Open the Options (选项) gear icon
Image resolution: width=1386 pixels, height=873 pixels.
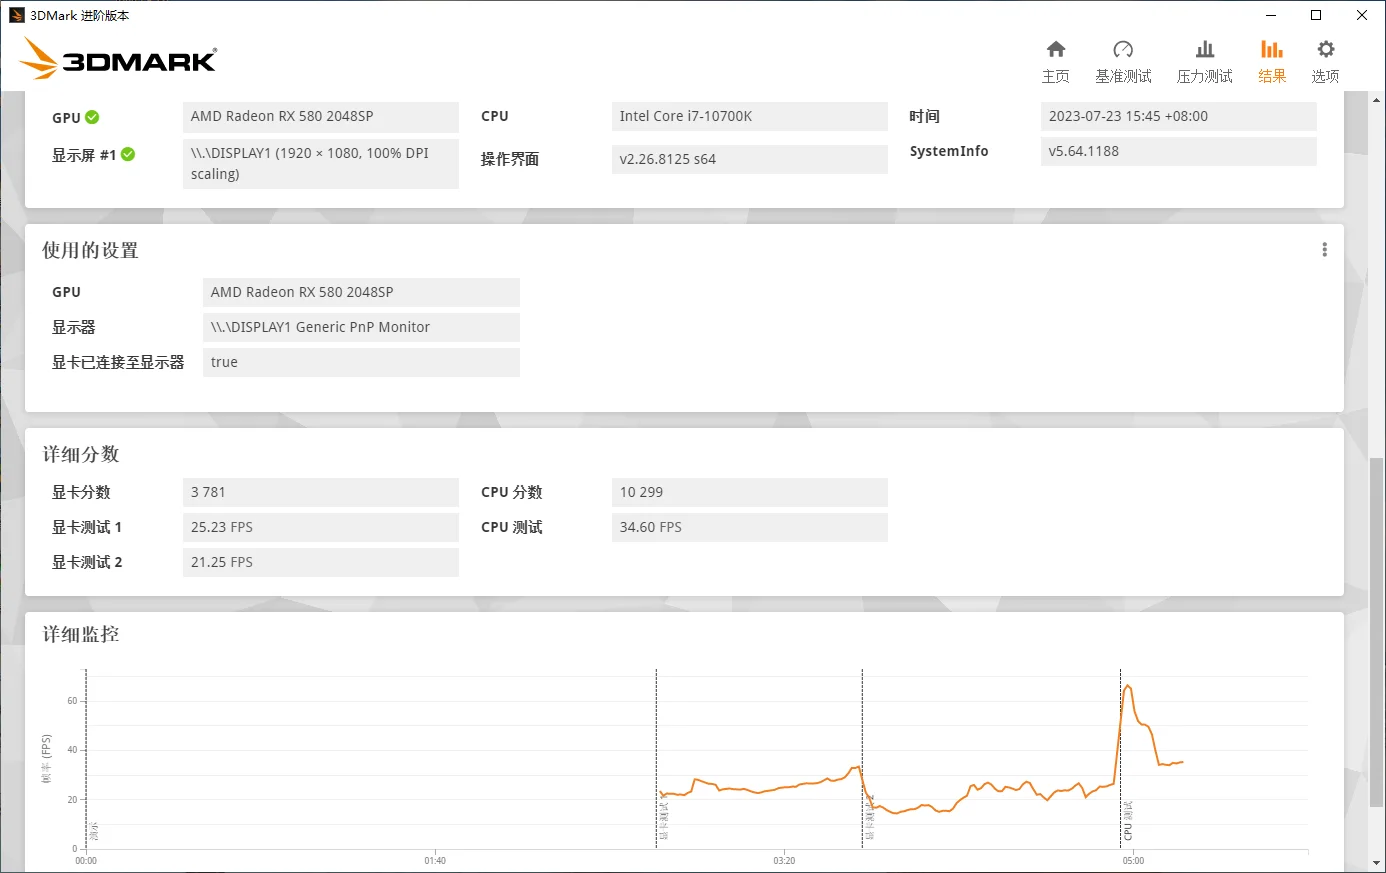pyautogui.click(x=1325, y=50)
